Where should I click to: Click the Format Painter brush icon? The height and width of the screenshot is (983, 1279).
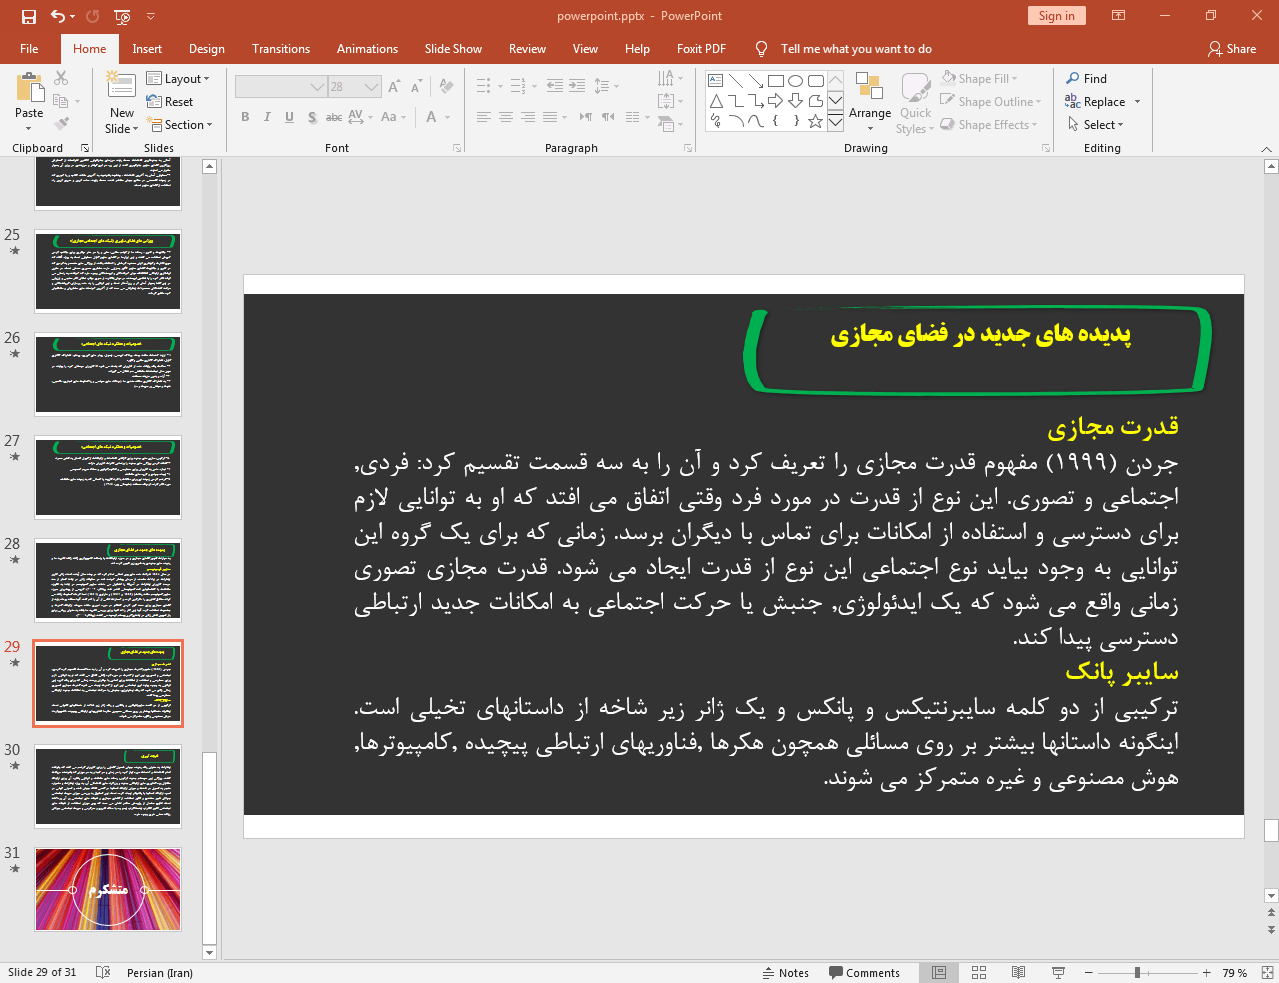point(61,124)
